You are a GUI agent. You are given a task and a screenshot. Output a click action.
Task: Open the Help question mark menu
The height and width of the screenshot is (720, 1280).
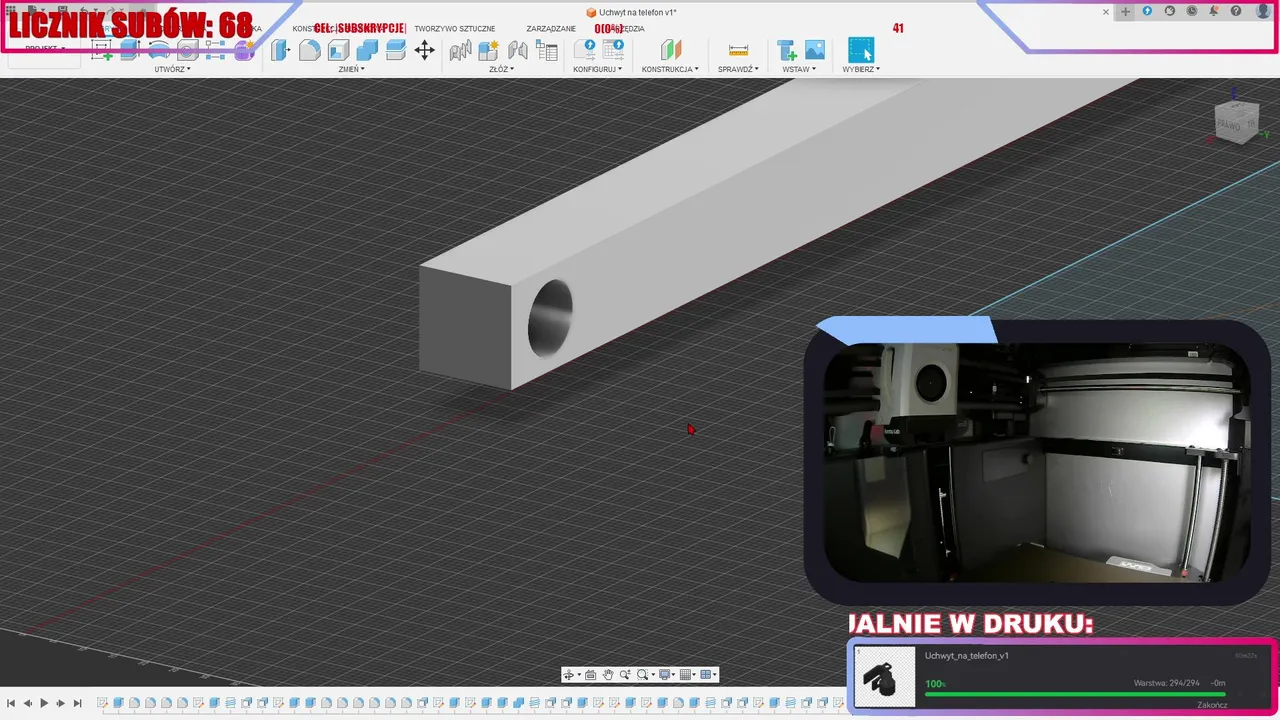(1237, 11)
